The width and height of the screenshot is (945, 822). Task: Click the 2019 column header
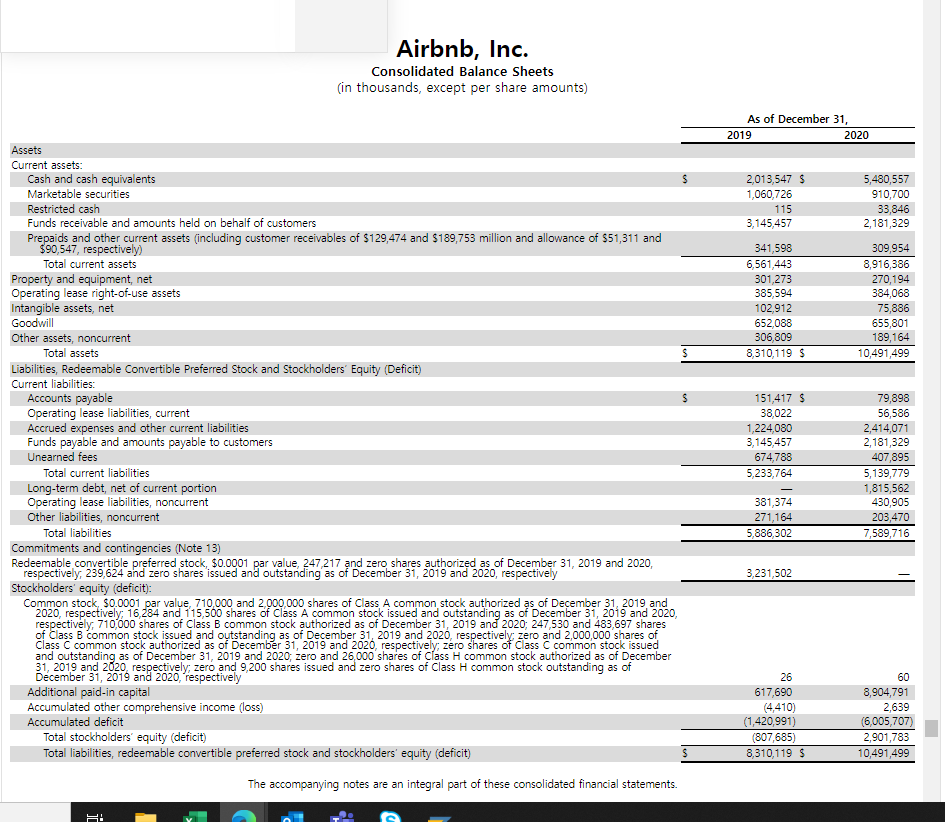pos(739,135)
